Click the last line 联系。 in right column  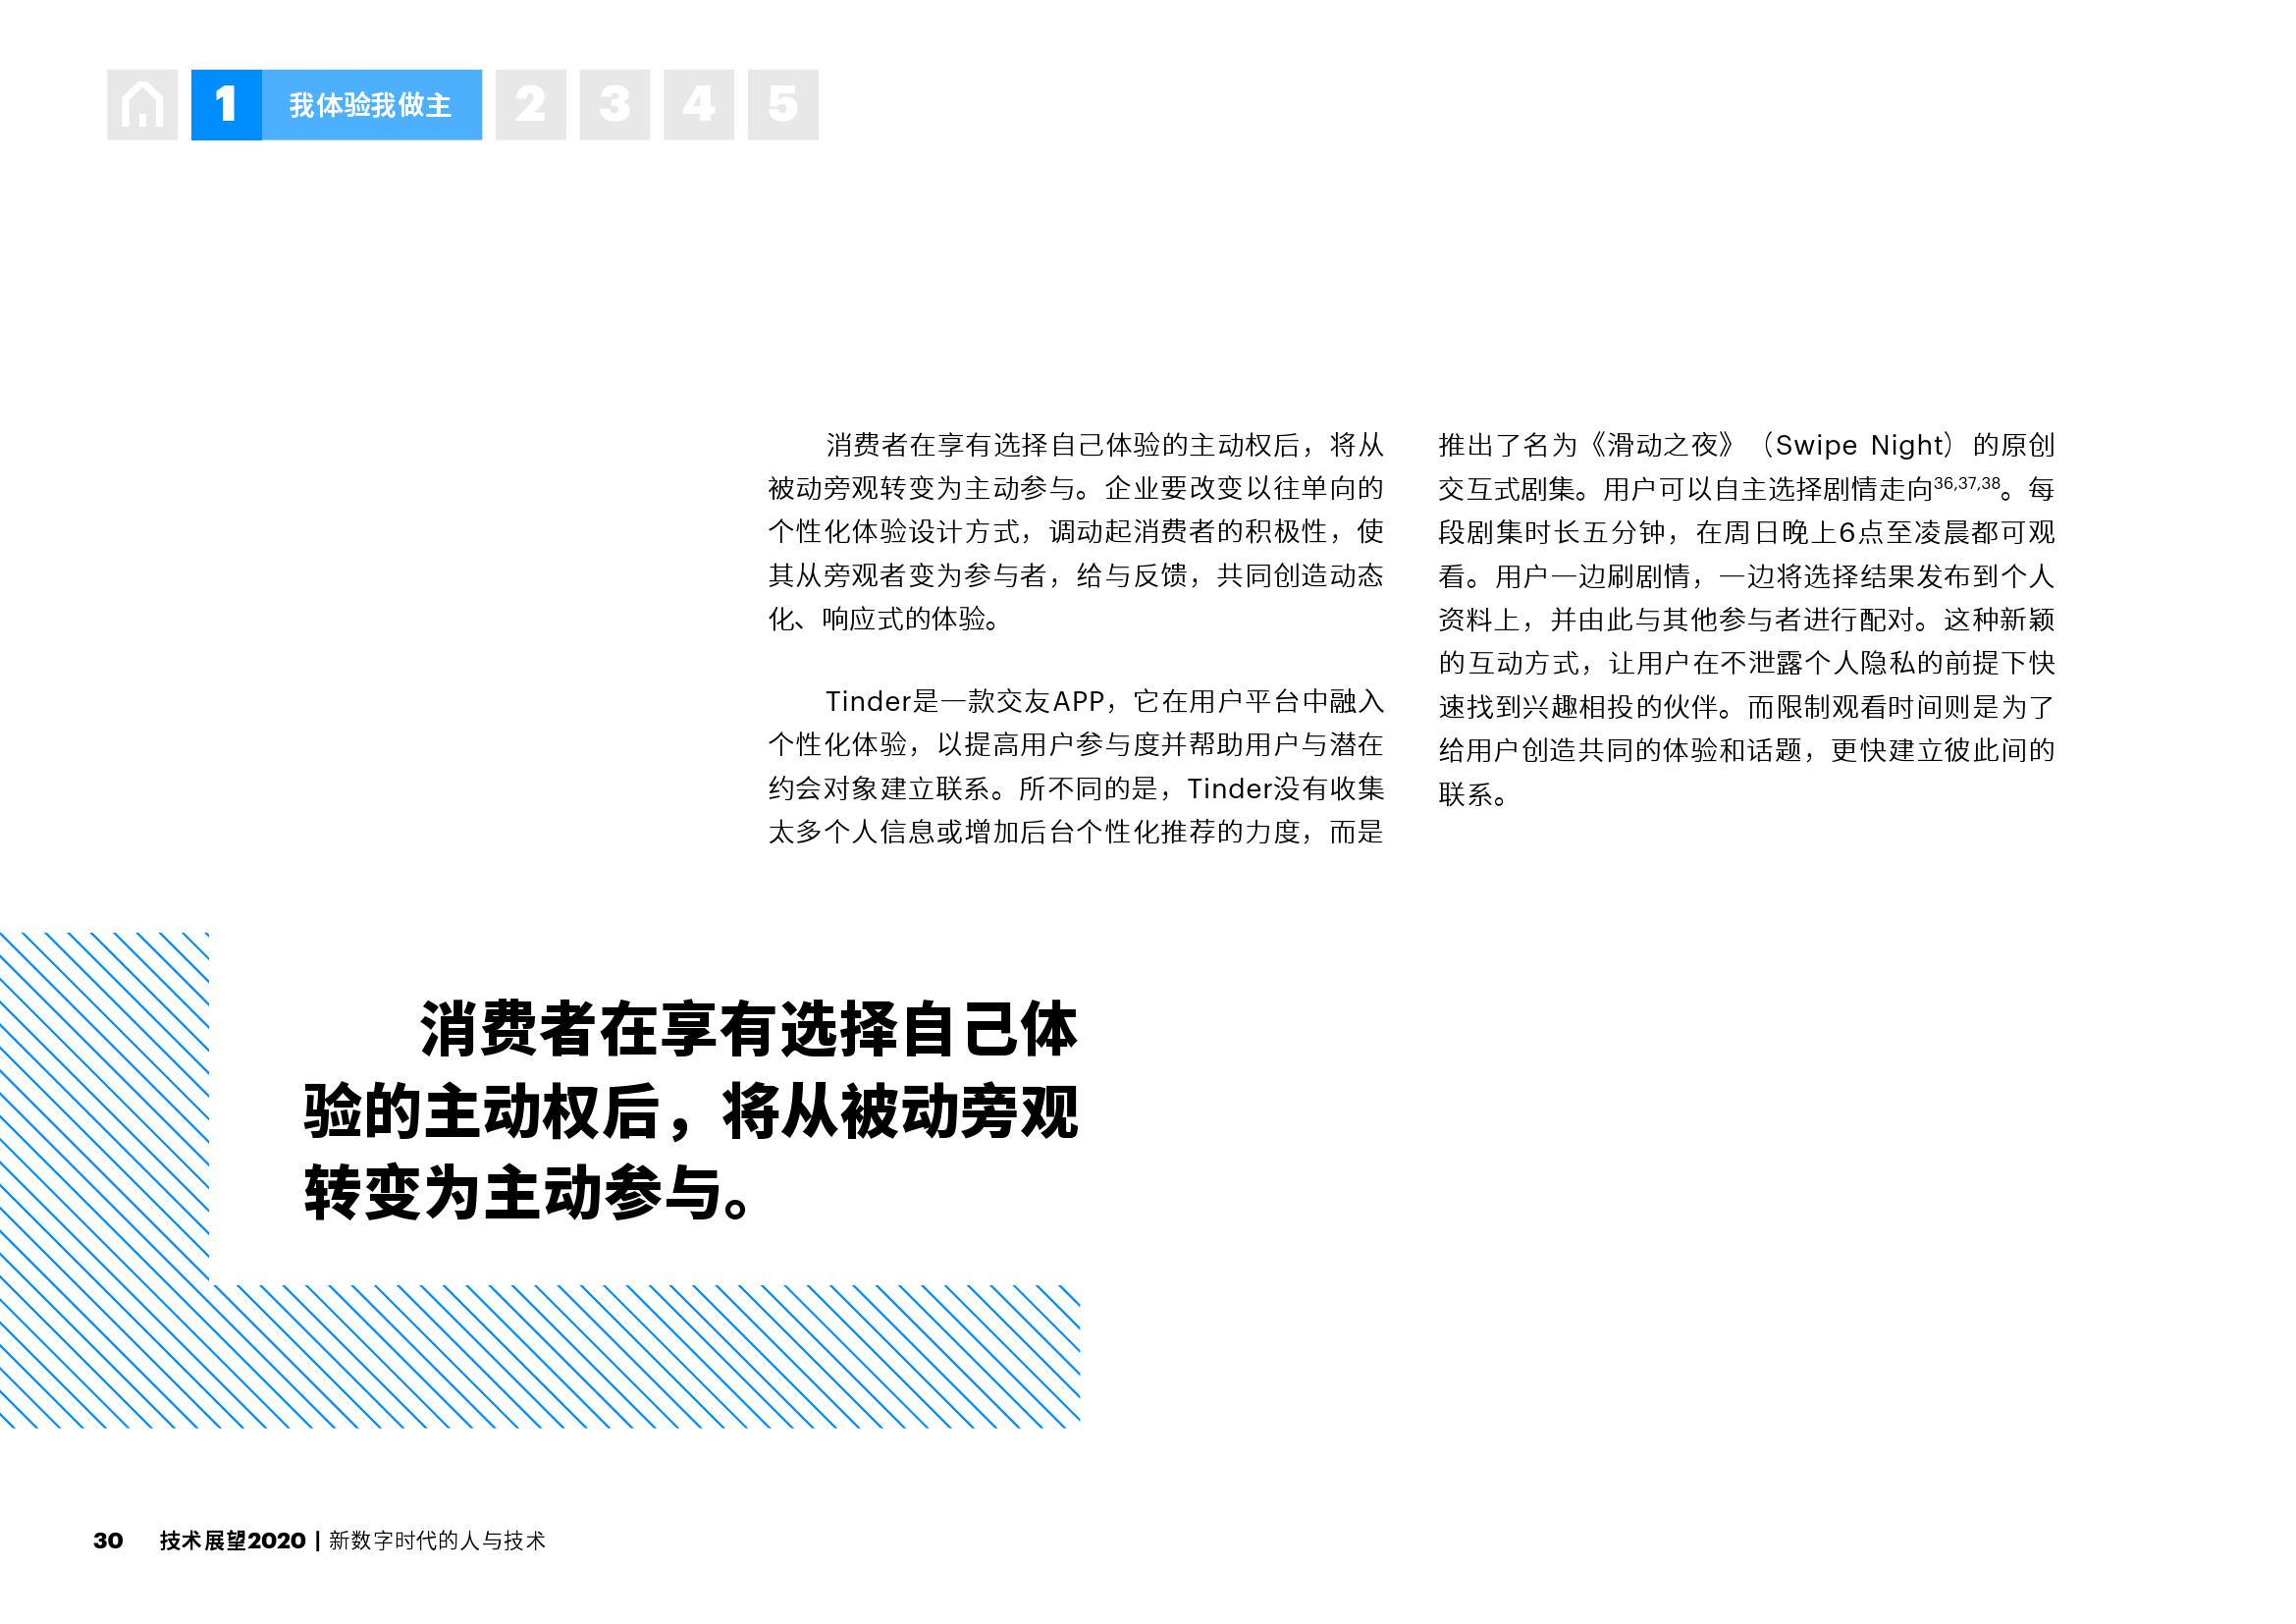(x=1472, y=795)
